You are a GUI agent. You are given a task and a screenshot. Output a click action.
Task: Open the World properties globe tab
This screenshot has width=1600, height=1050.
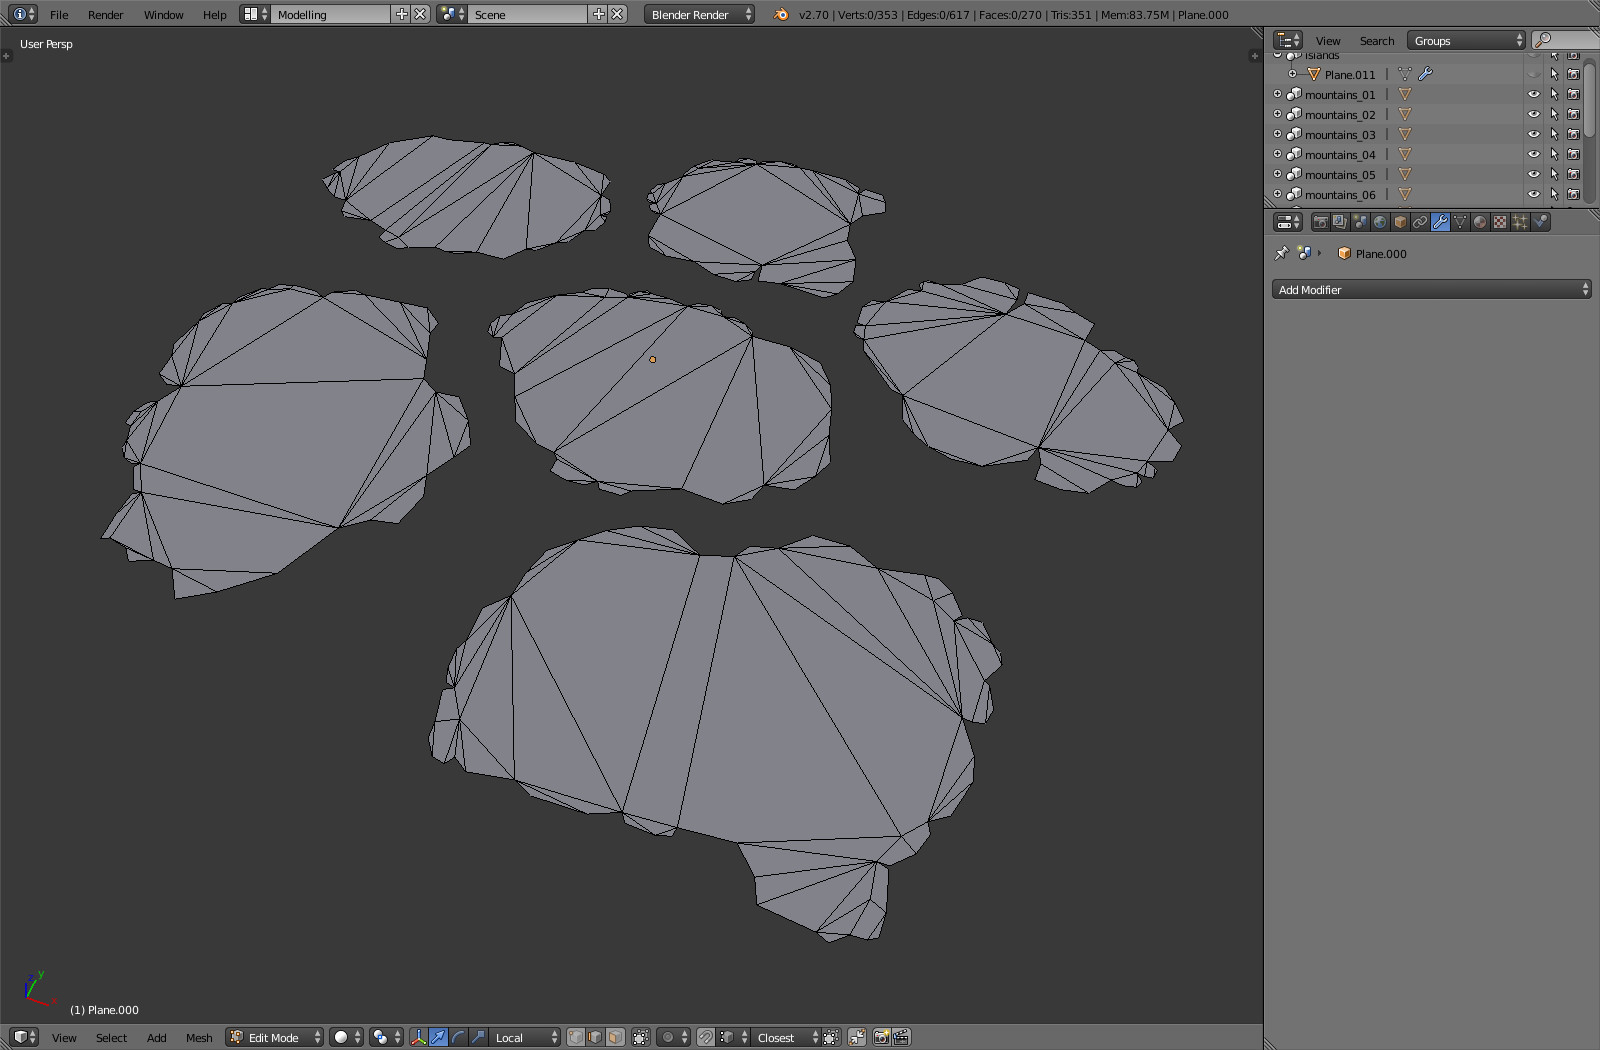coord(1380,222)
